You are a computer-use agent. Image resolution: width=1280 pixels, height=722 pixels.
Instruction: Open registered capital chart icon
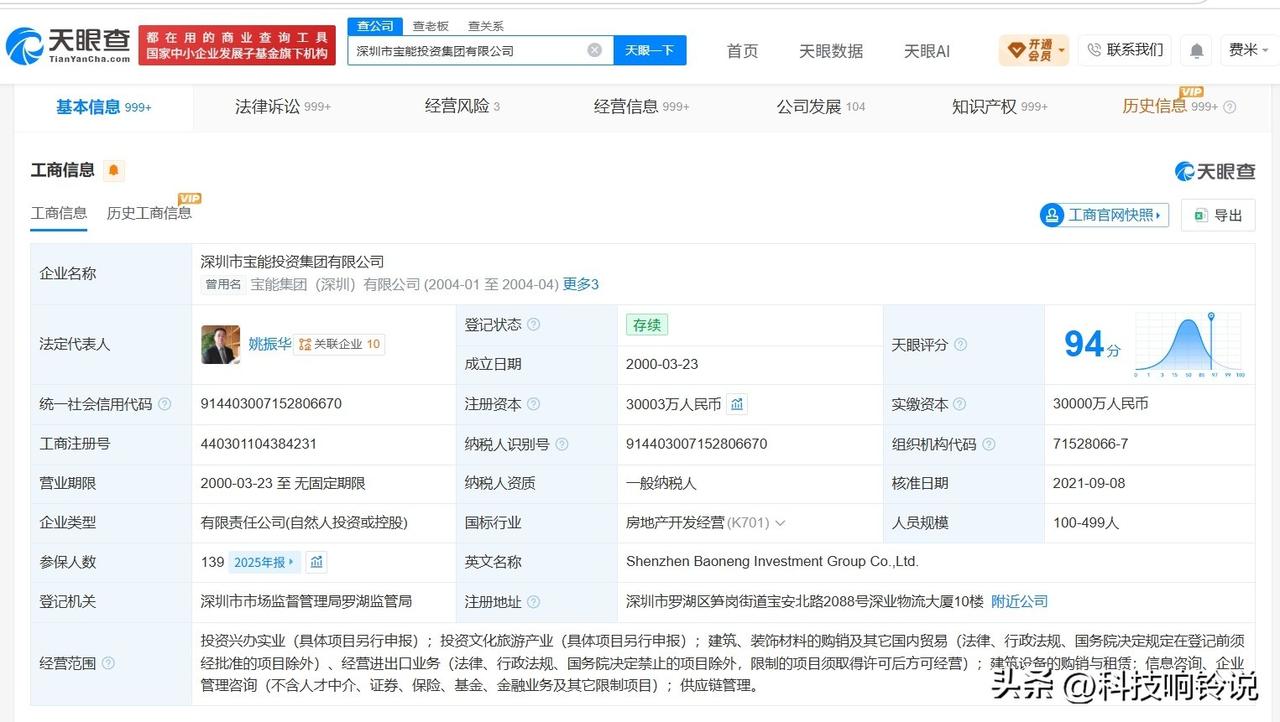coord(737,404)
